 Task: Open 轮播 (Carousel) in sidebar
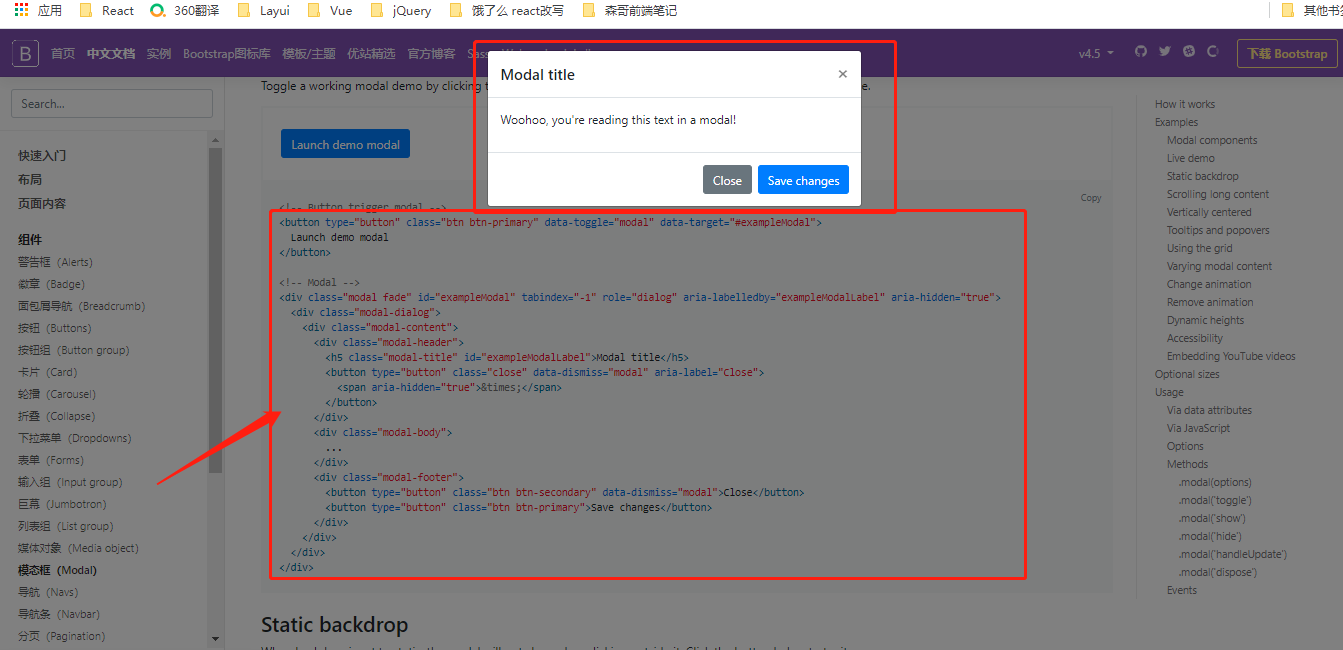(57, 394)
